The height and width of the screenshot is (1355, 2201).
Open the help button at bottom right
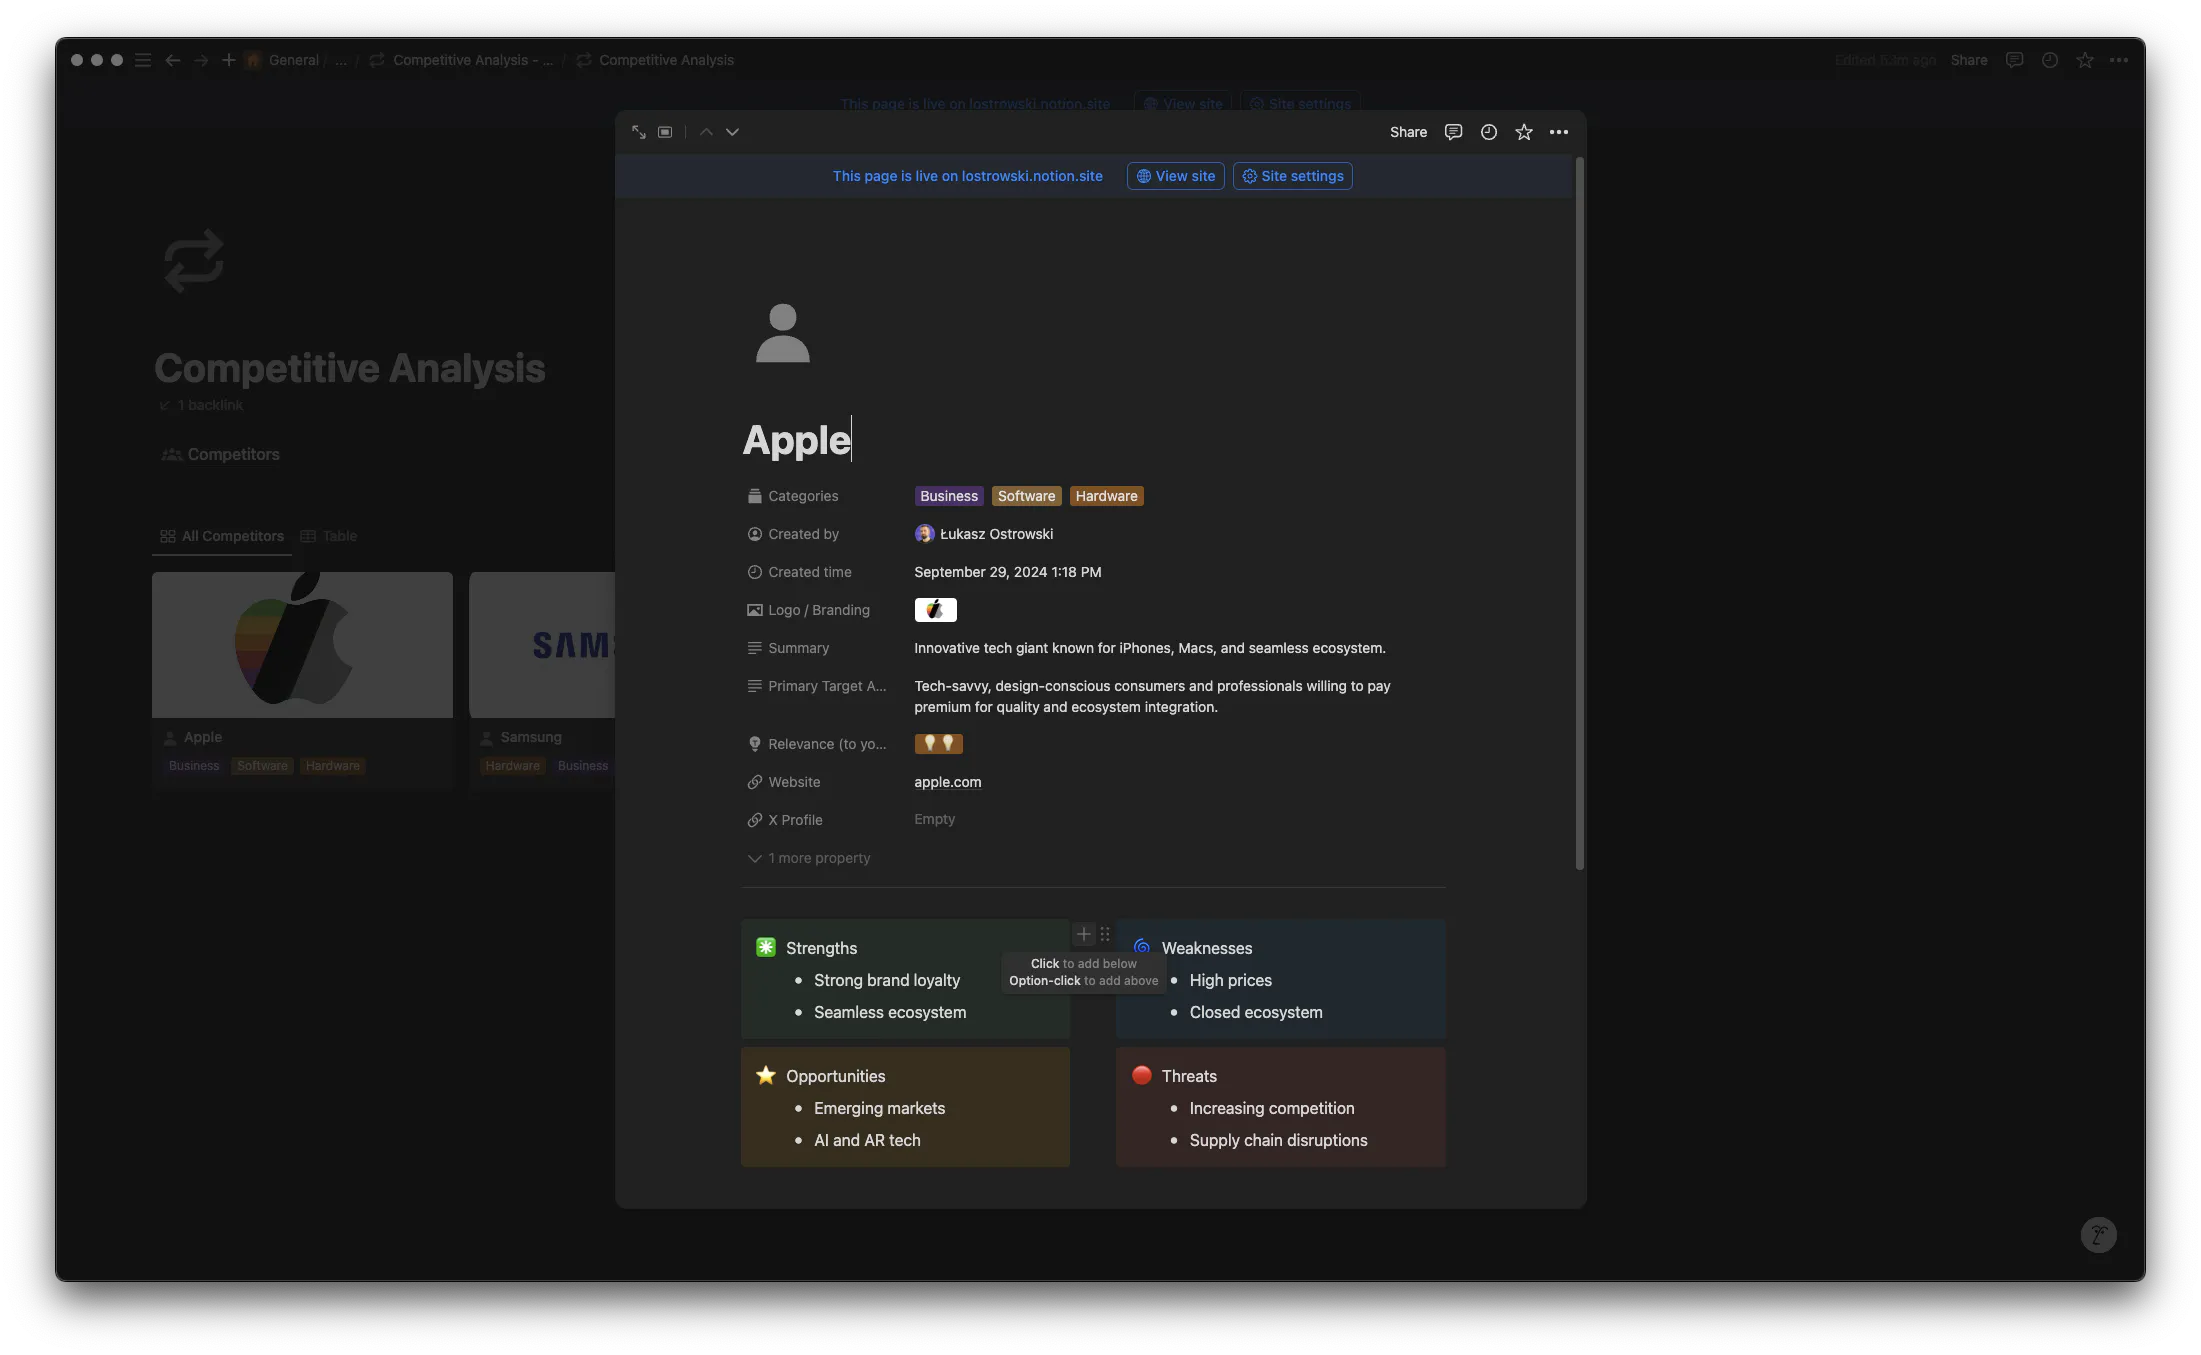pyautogui.click(x=2098, y=1235)
